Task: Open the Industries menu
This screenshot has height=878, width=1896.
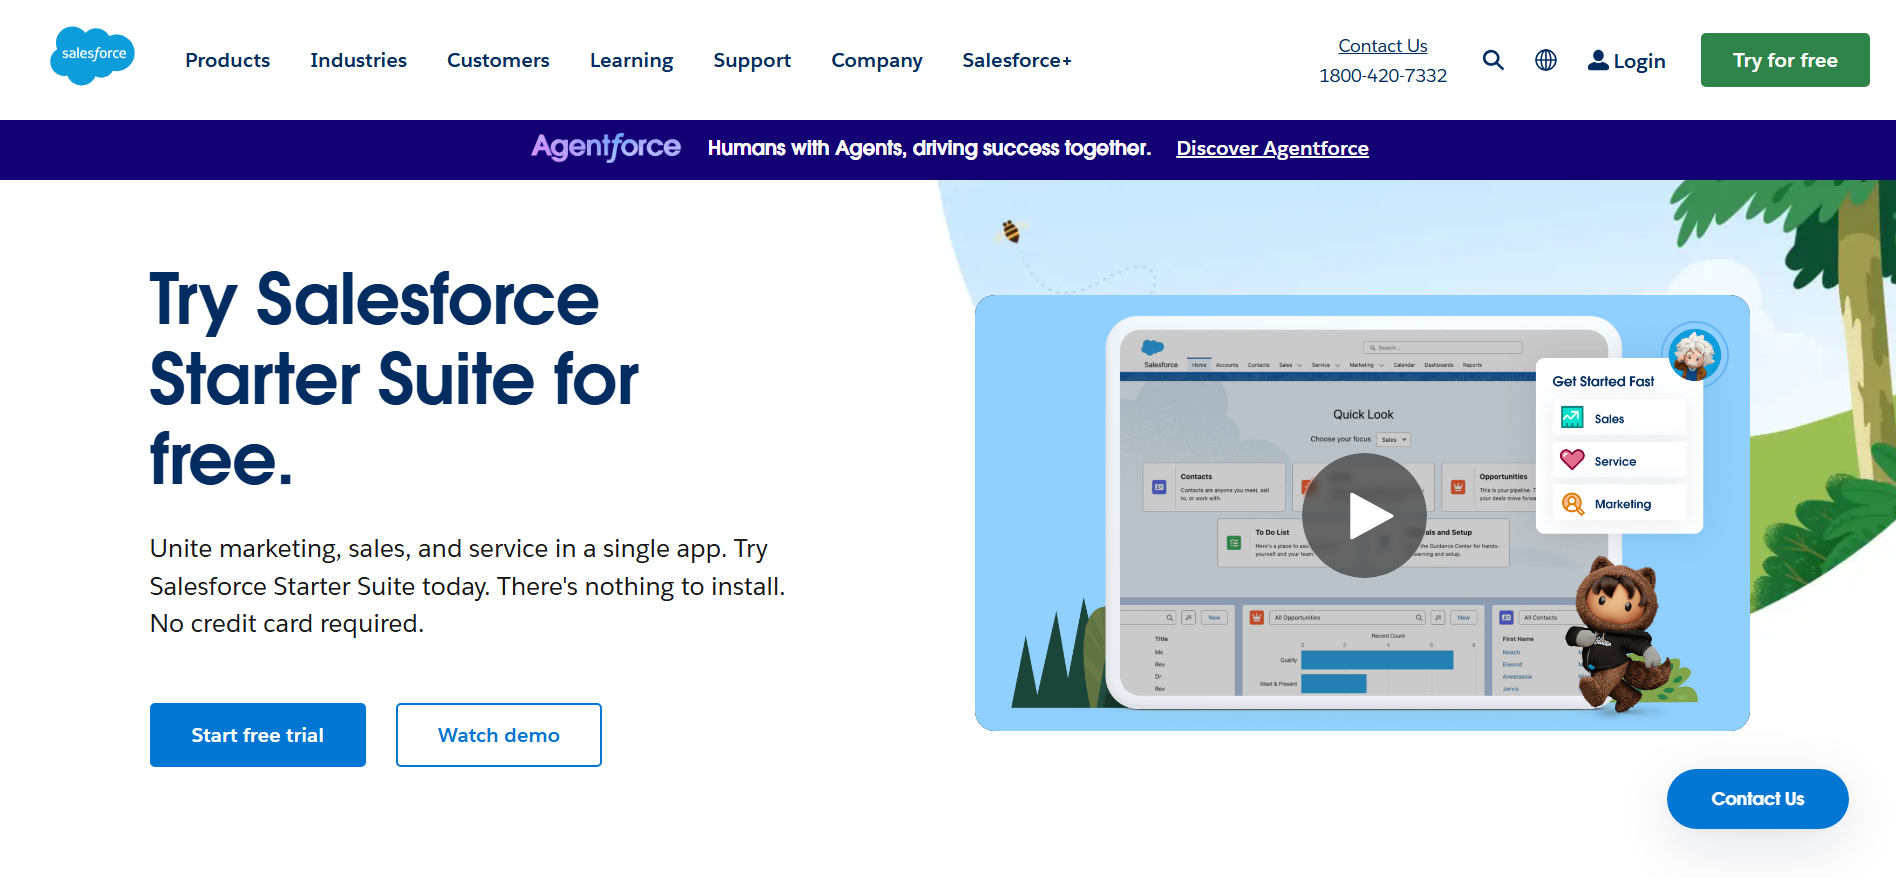Action: pyautogui.click(x=358, y=60)
